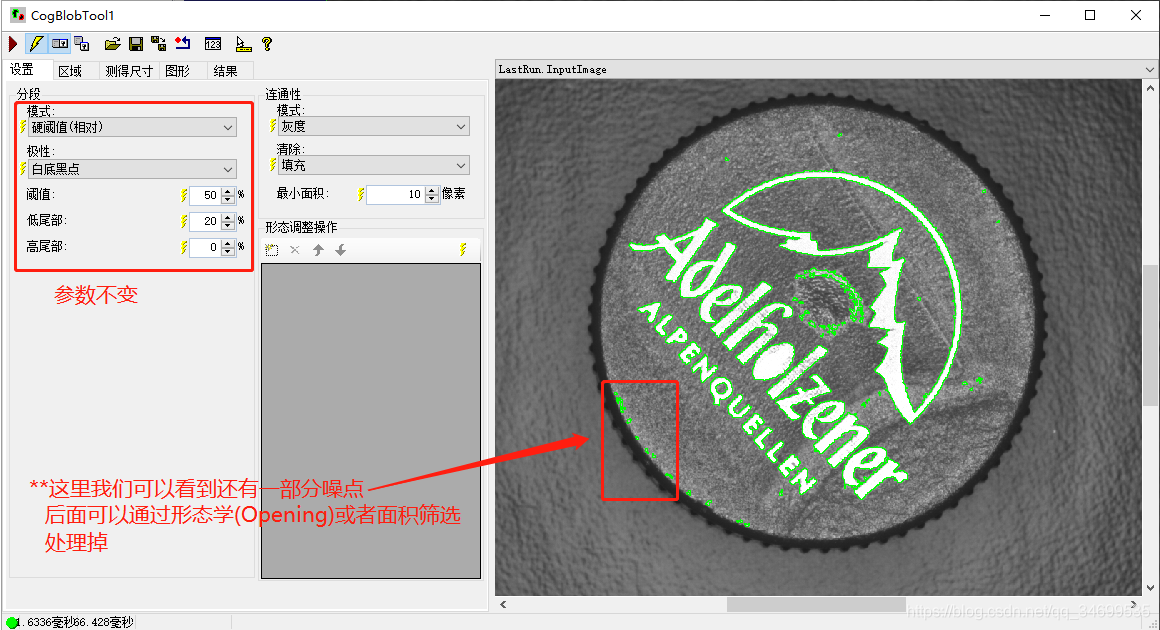
Task: Minimize the CogBlobTool1 window
Action: coord(1045,15)
